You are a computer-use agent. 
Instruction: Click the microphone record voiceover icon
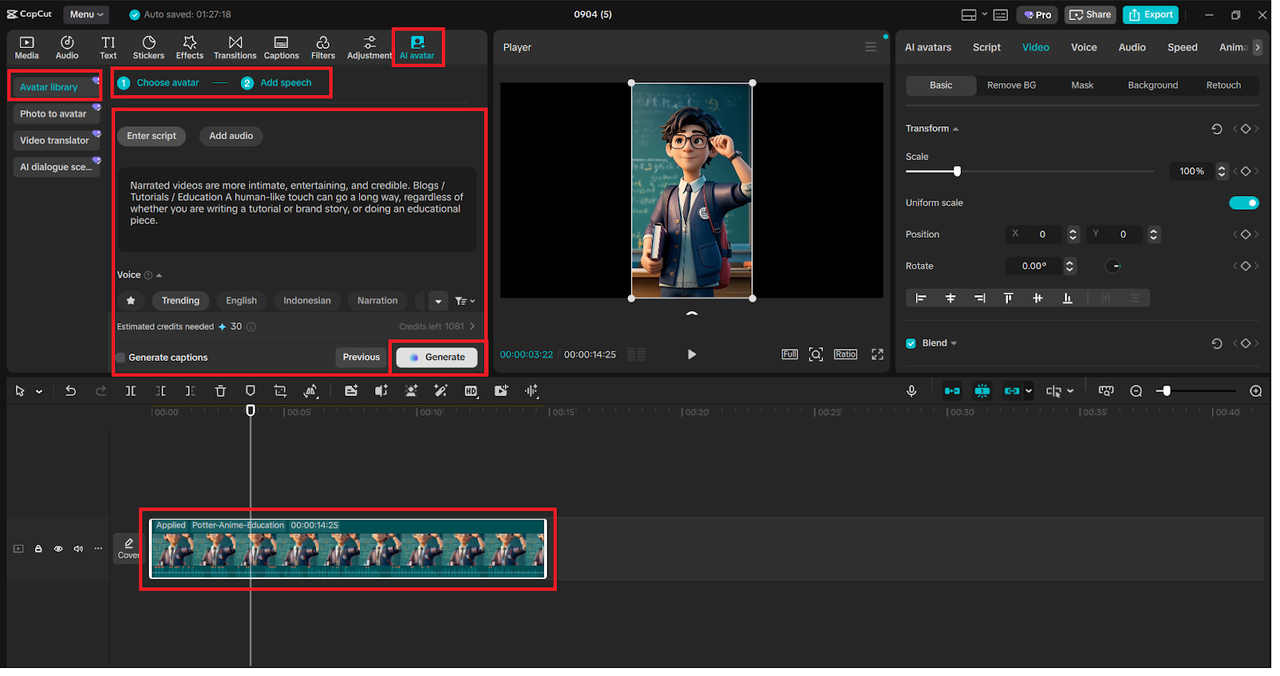pyautogui.click(x=911, y=391)
